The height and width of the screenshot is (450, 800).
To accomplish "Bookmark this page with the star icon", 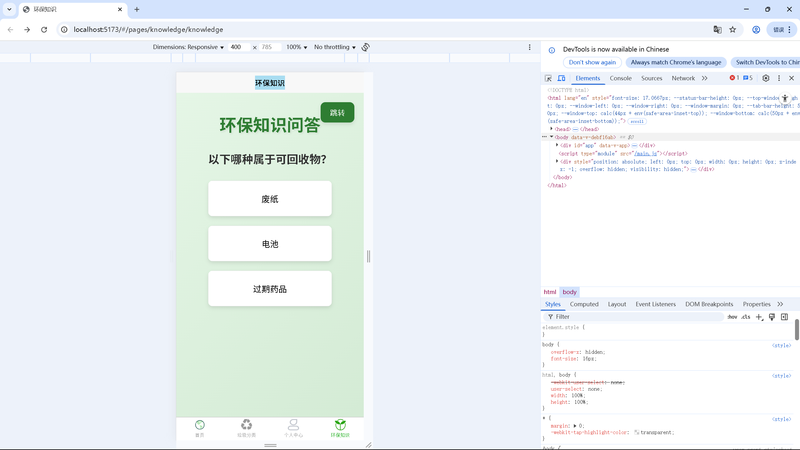I will [733, 30].
